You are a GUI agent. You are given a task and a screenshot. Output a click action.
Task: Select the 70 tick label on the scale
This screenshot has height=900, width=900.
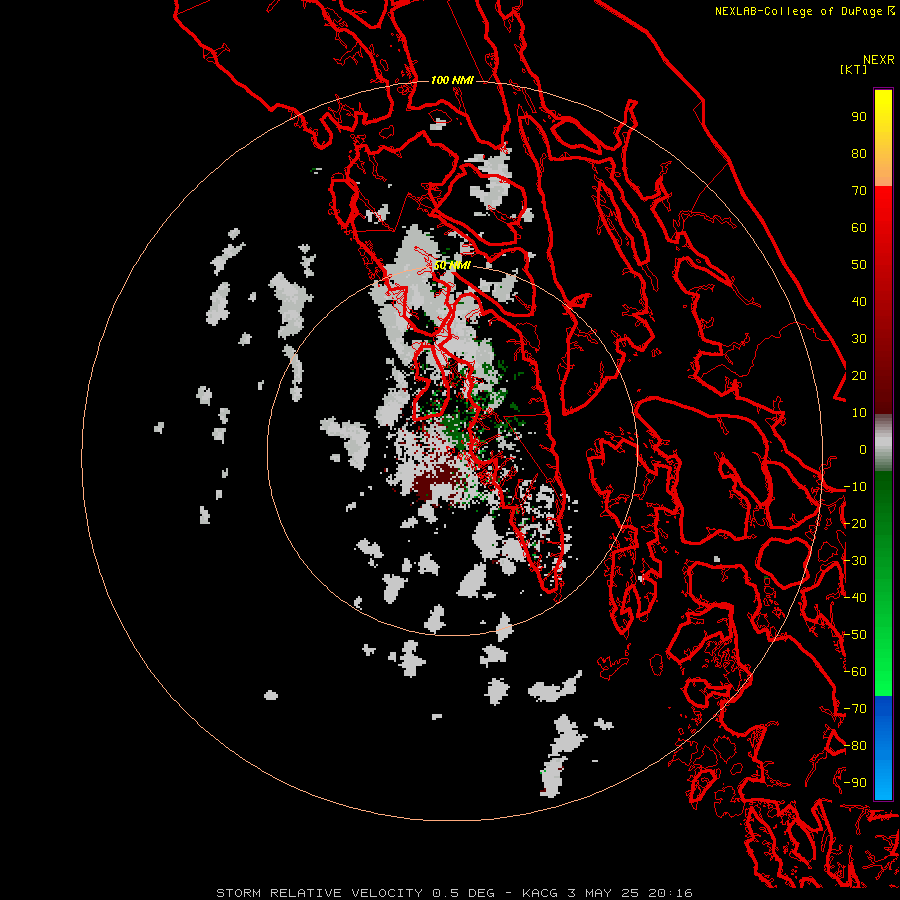[859, 191]
